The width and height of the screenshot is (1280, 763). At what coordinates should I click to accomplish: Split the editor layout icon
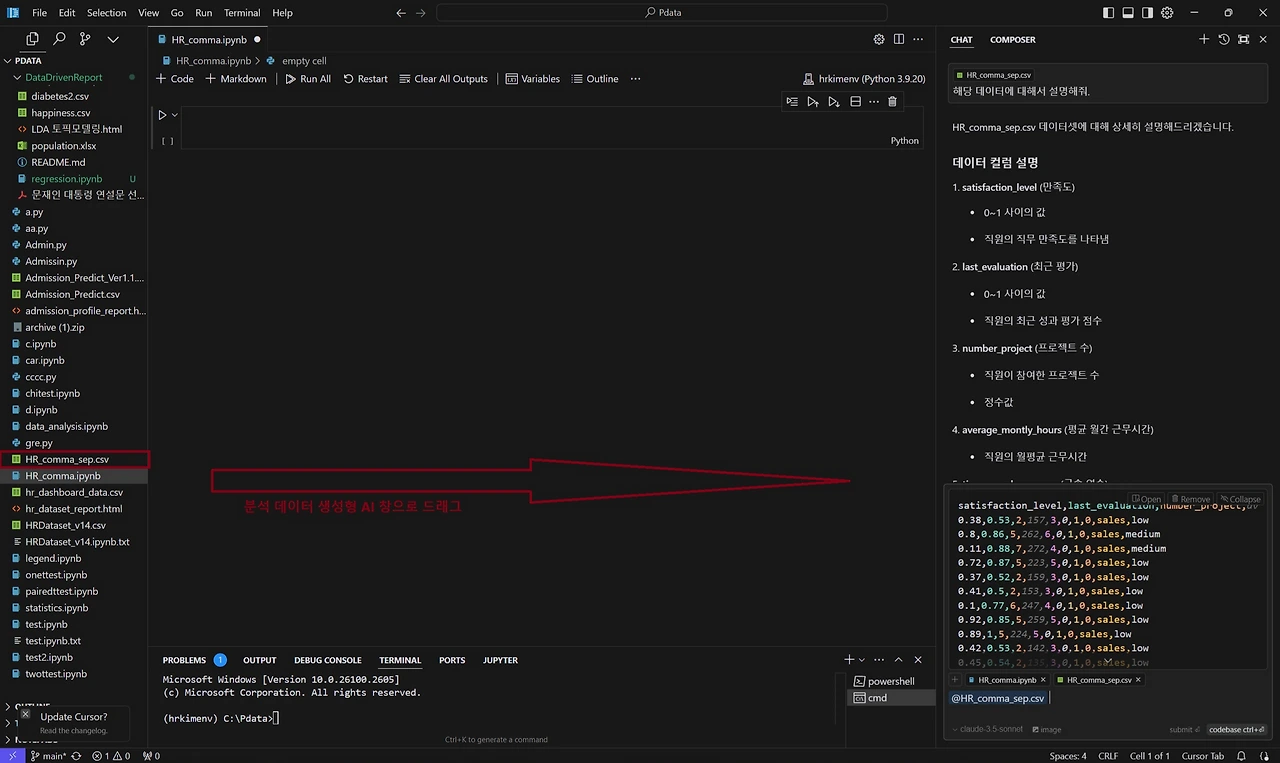899,39
